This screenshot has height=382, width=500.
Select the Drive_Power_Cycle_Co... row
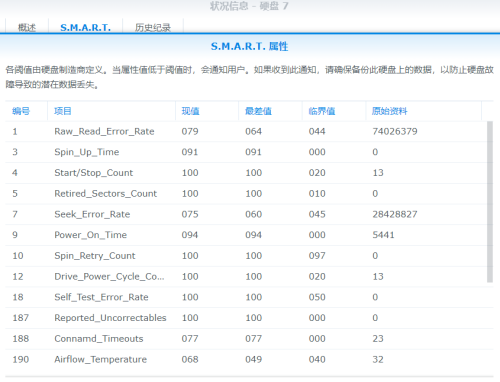click(246, 276)
